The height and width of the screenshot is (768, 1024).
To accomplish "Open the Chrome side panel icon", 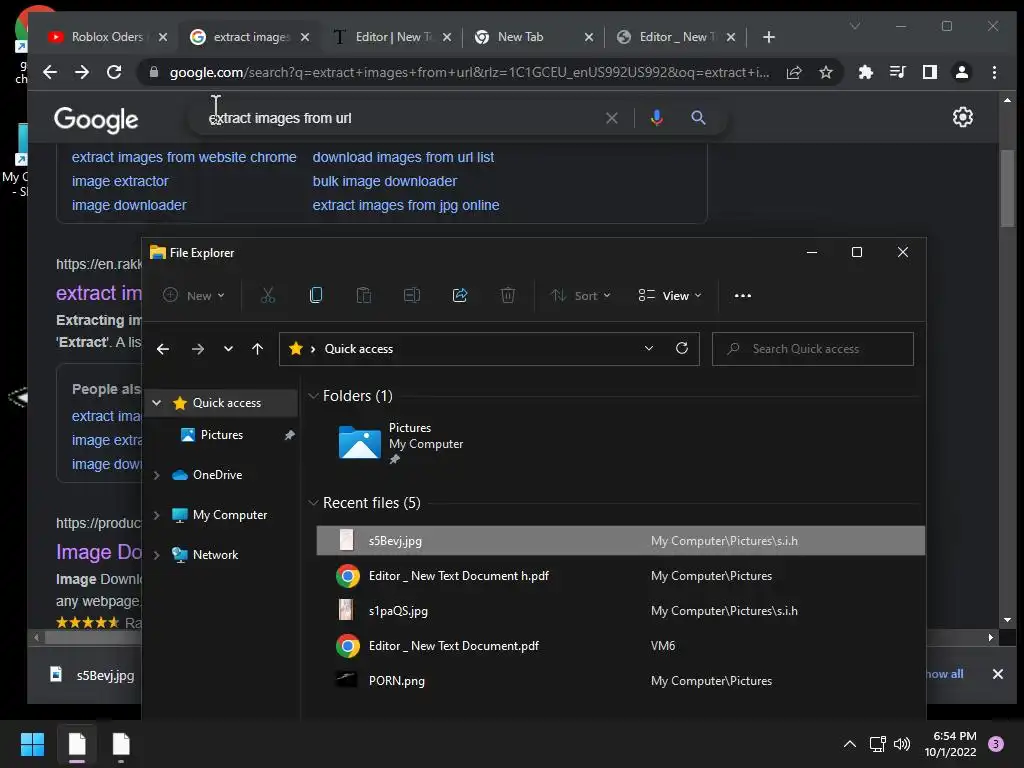I will click(930, 72).
